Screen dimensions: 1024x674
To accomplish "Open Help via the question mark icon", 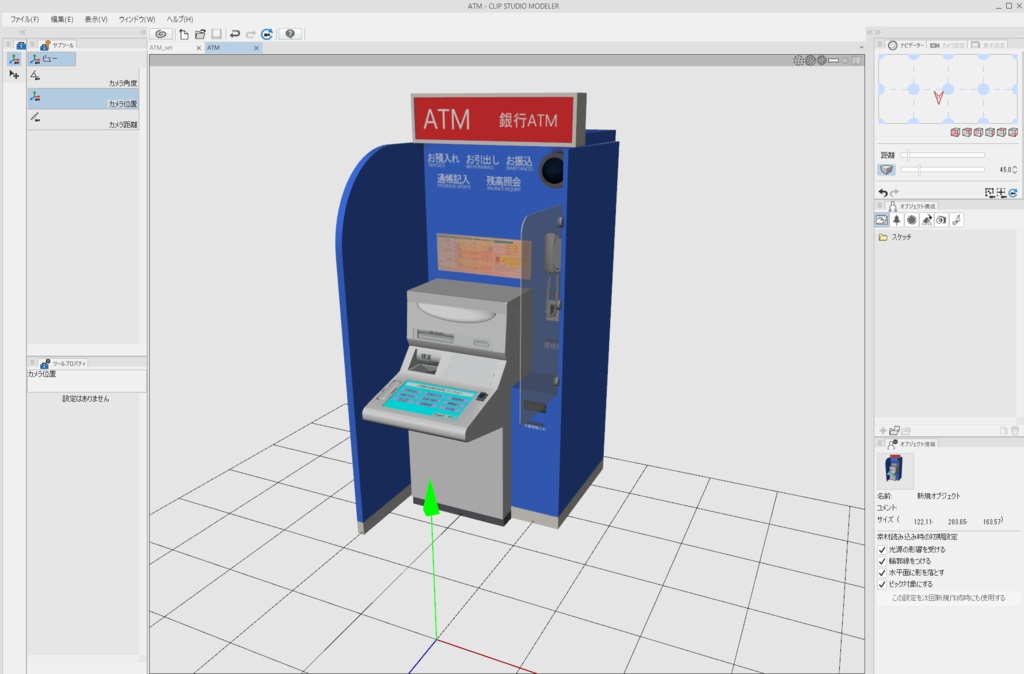I will pos(289,33).
